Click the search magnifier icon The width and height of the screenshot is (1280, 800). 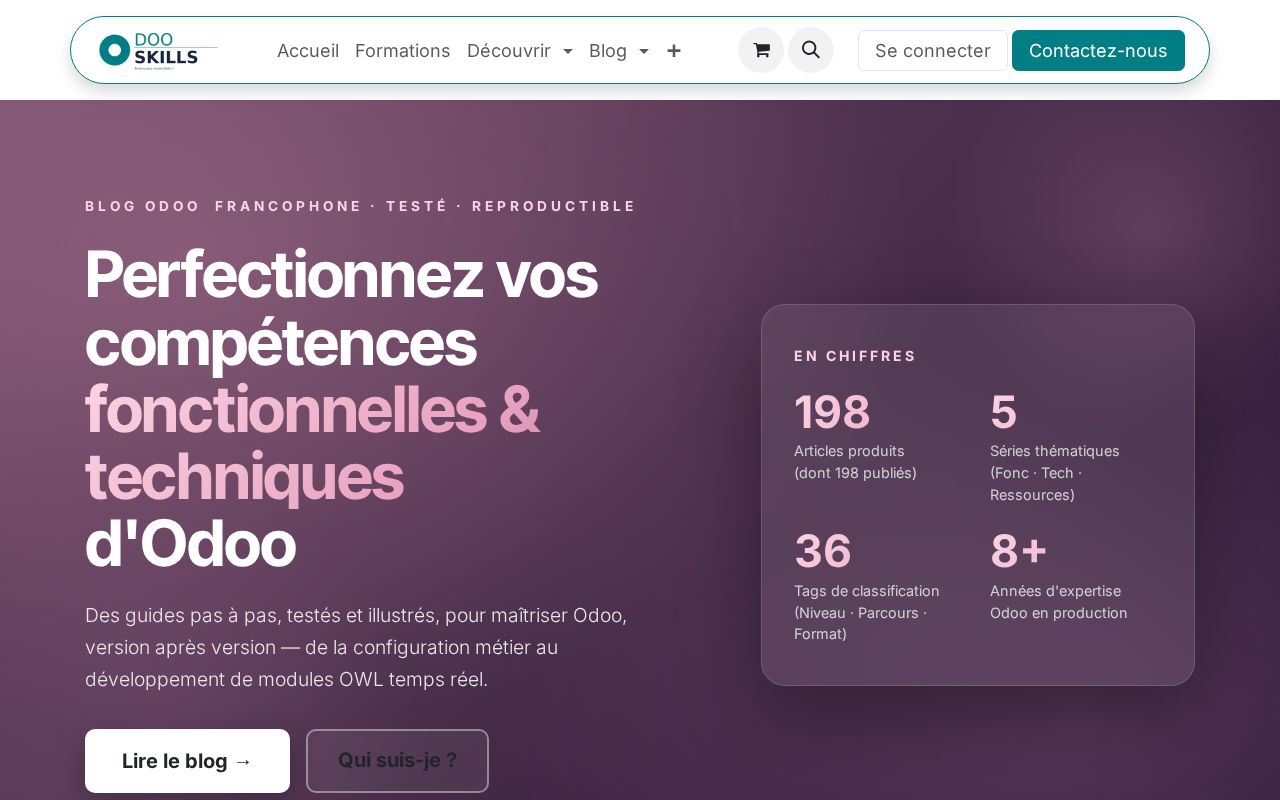tap(811, 50)
